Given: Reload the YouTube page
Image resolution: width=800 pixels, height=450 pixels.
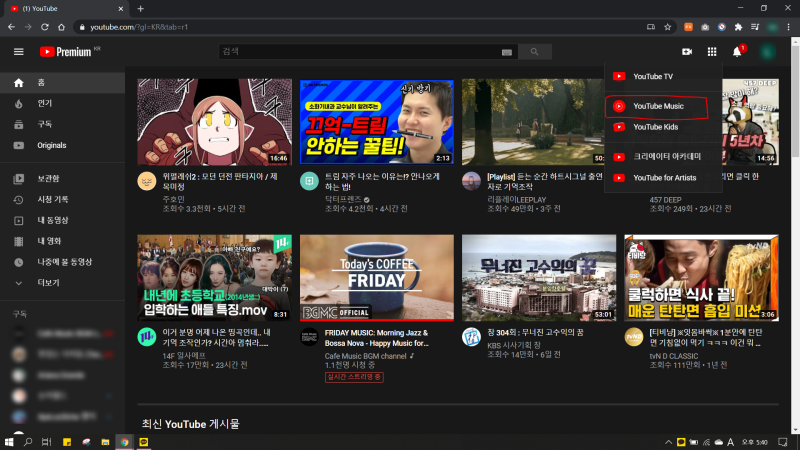Looking at the screenshot, I should [45, 27].
